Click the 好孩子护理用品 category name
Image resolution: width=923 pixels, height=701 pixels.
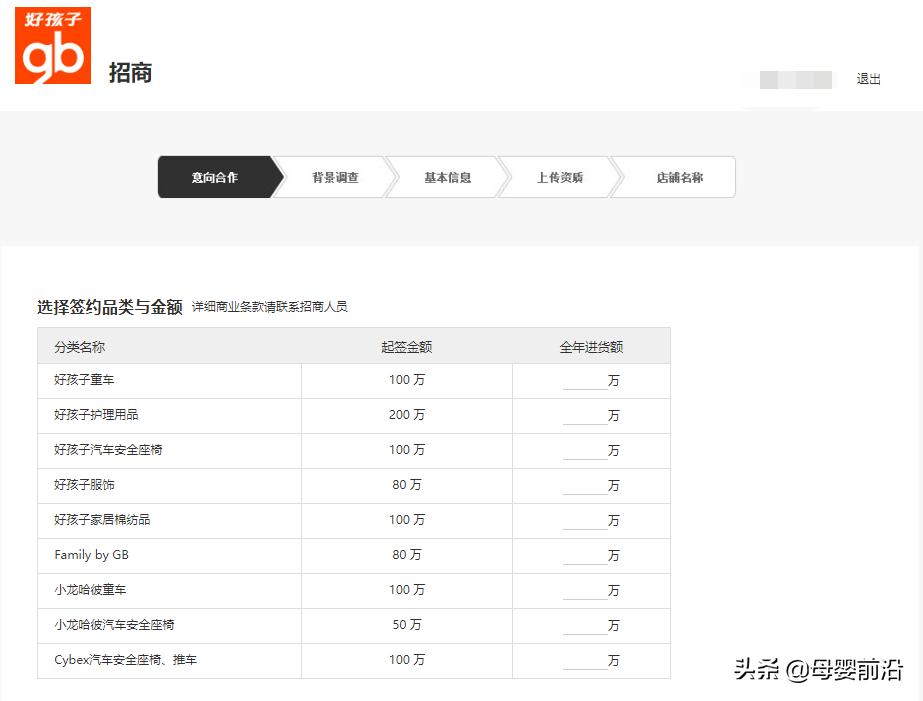pyautogui.click(x=96, y=414)
